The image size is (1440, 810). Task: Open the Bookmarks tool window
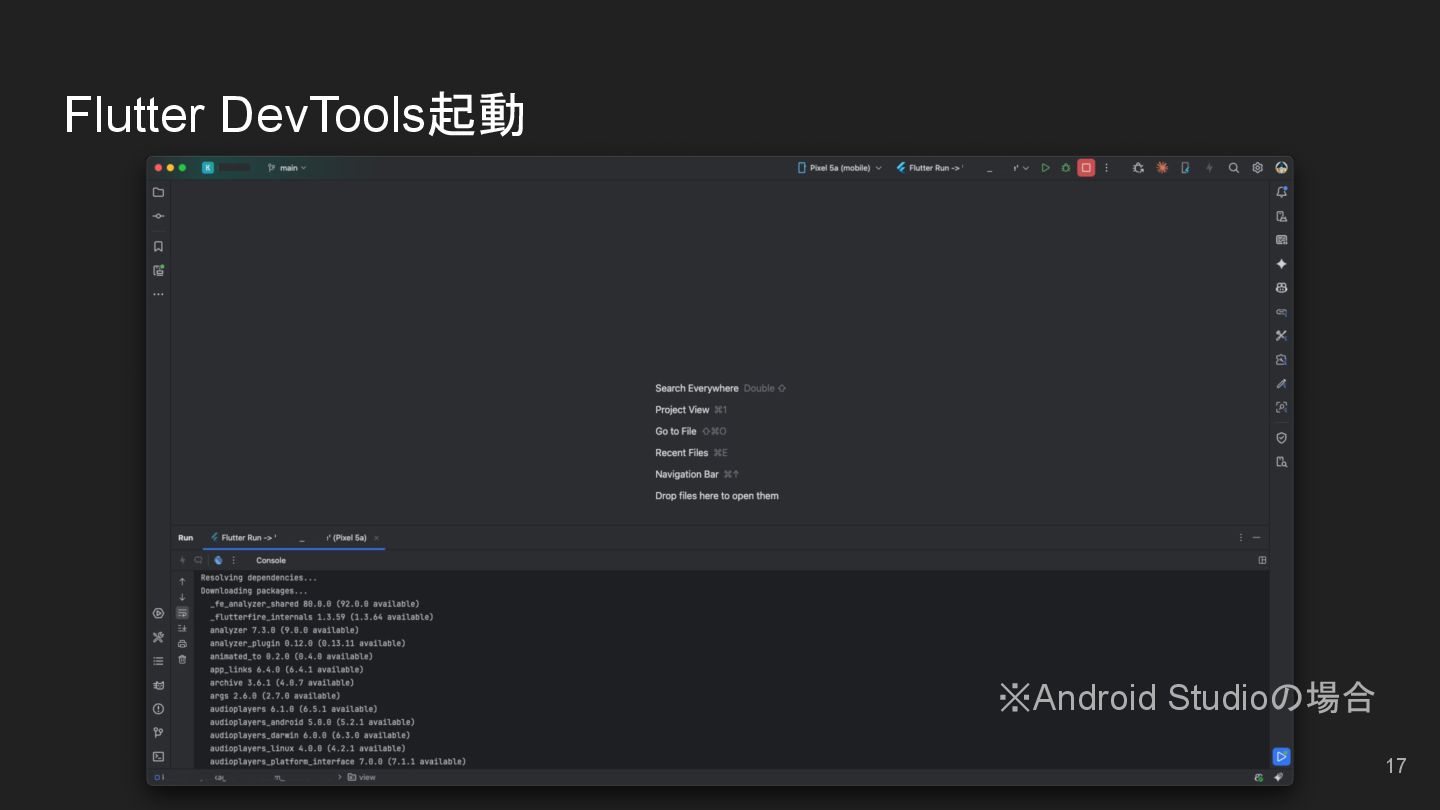coord(158,246)
